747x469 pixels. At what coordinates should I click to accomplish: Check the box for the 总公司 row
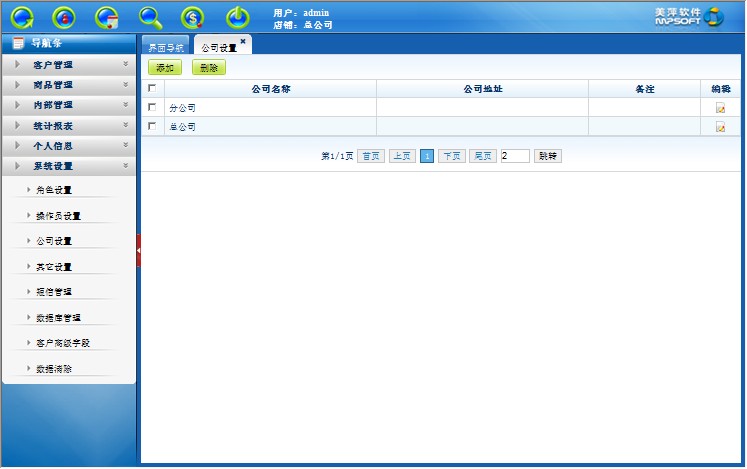coord(152,127)
